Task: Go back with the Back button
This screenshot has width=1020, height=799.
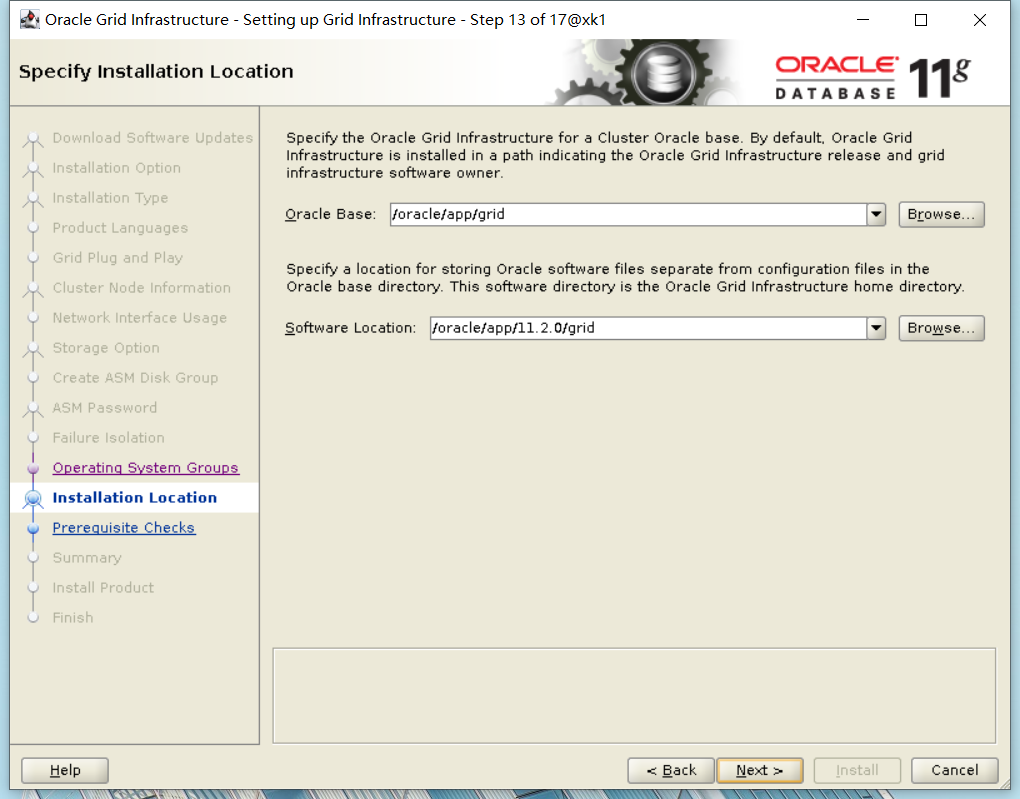Action: [x=671, y=770]
